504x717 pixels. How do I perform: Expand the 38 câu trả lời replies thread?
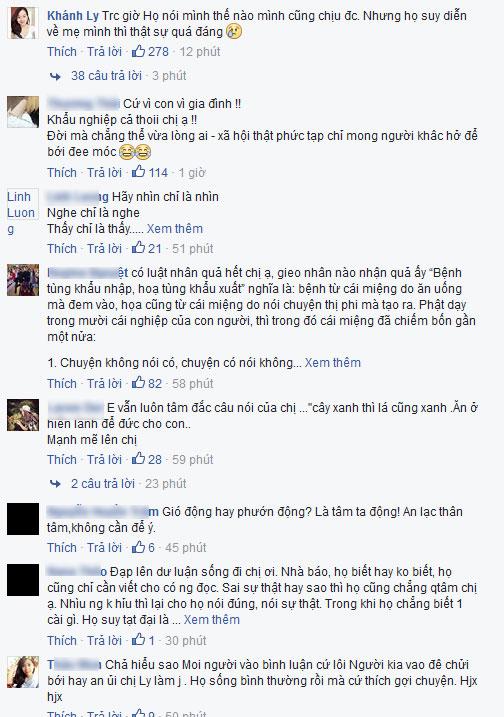click(106, 75)
